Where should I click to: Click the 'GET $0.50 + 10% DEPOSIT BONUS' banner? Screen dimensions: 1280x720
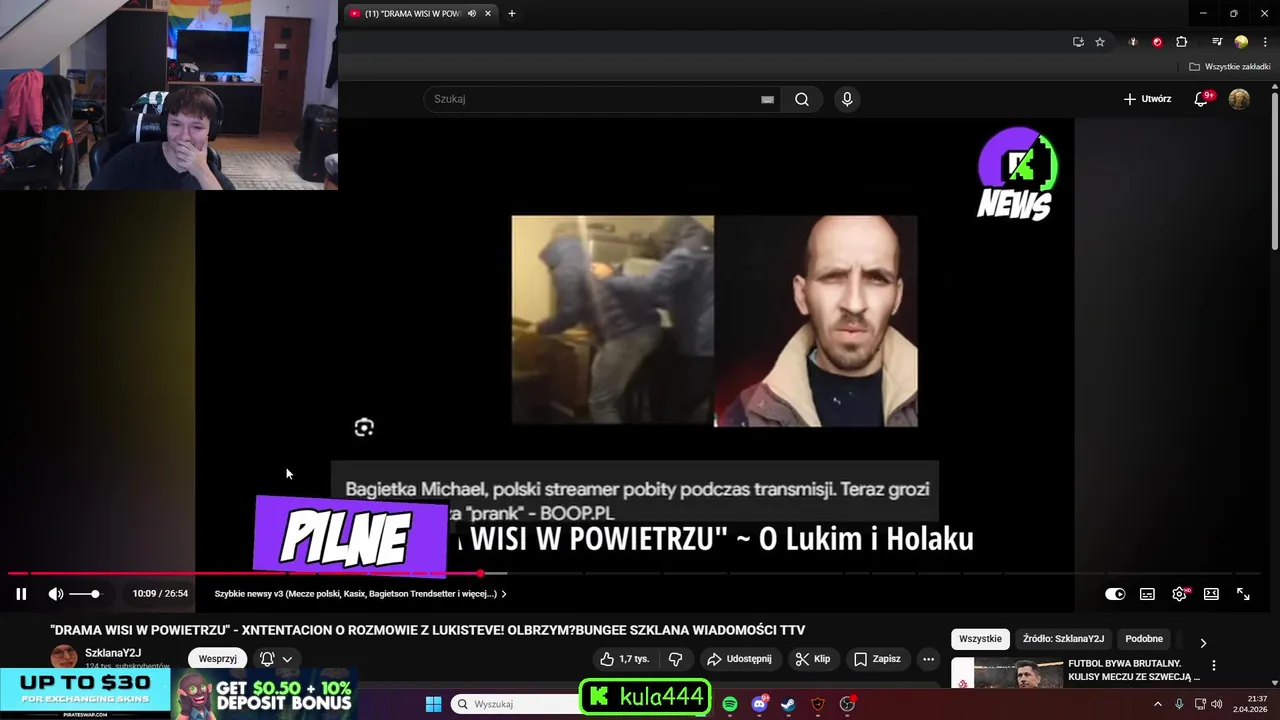265,694
